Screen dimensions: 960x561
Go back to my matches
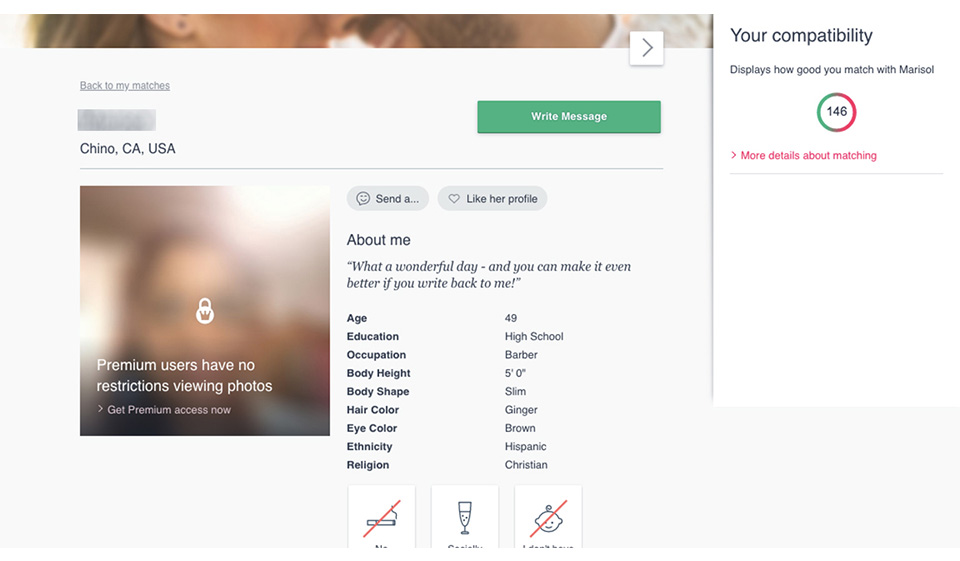[x=125, y=86]
